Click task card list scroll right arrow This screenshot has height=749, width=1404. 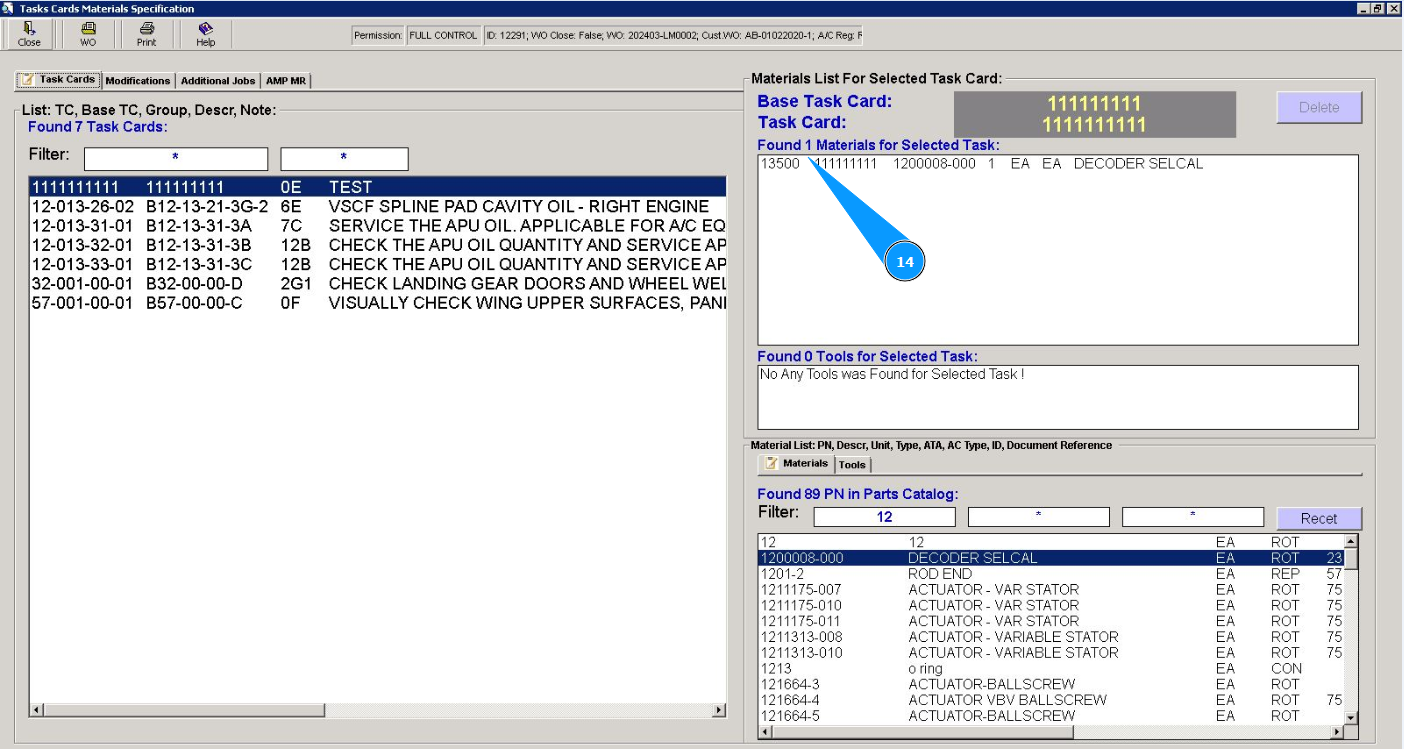click(718, 710)
